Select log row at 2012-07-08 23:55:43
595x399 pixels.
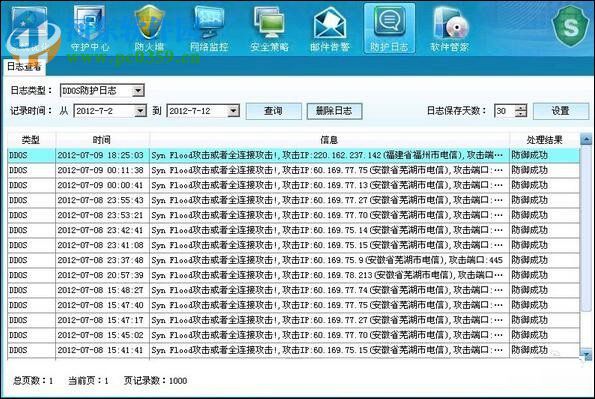(293, 200)
